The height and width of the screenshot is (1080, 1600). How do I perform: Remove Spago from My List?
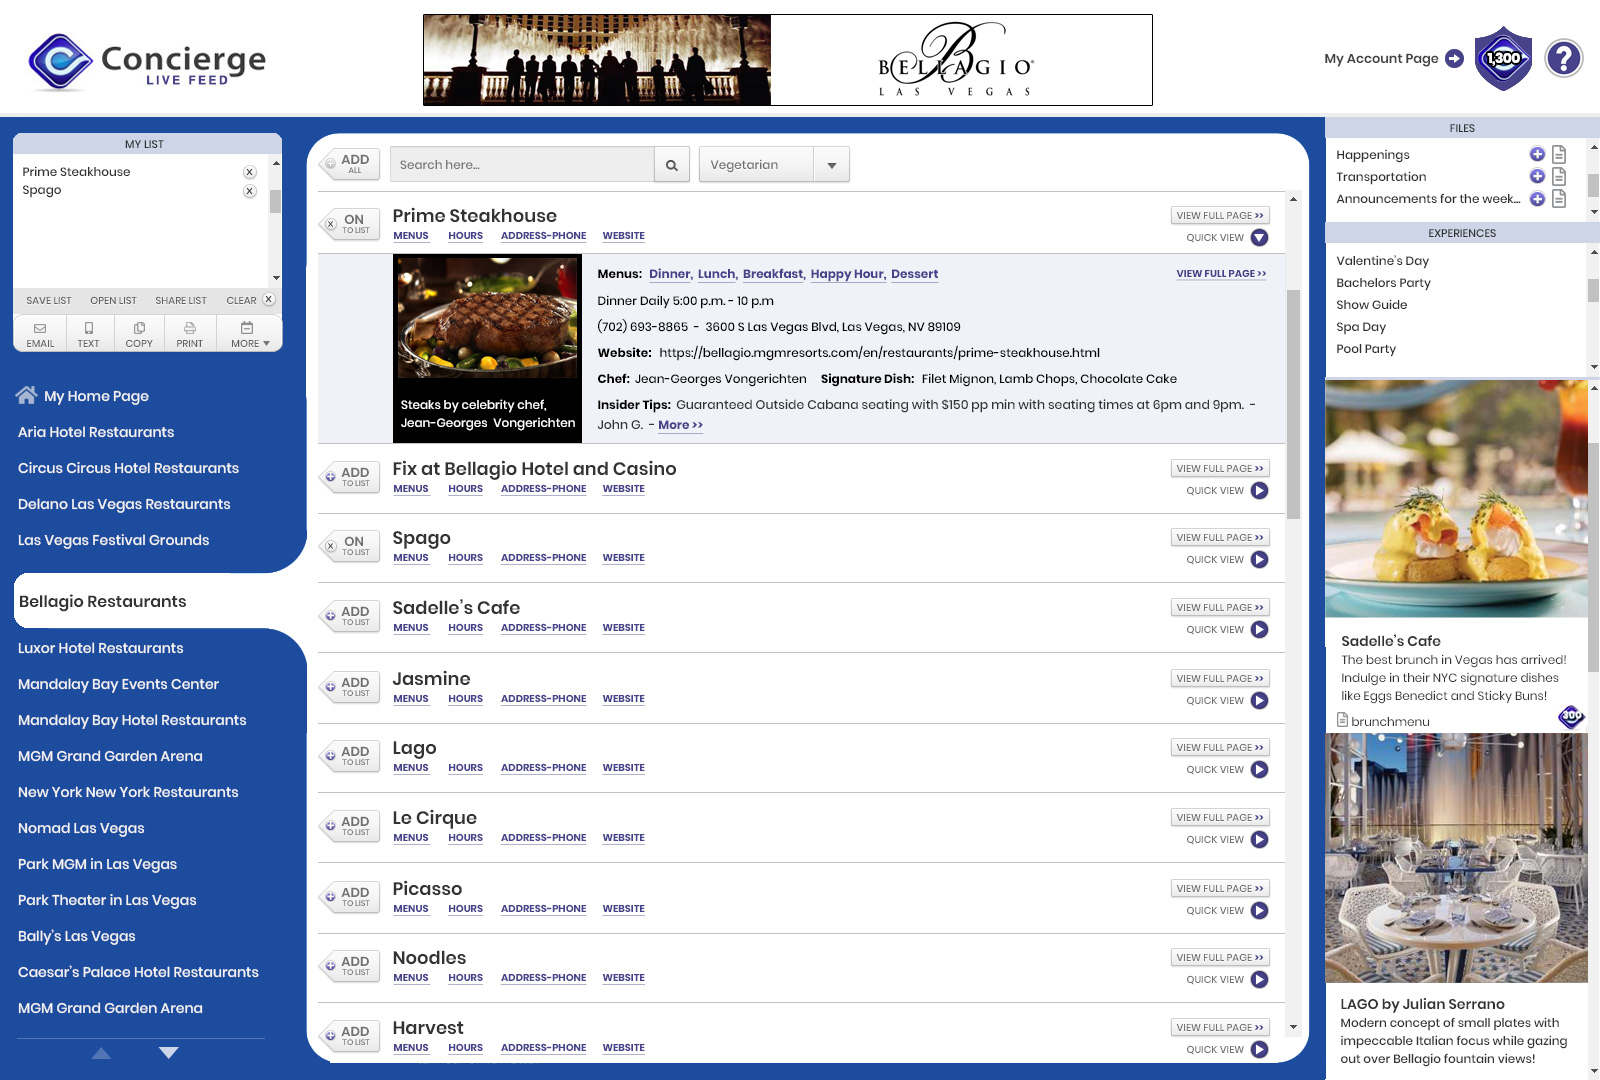[250, 191]
